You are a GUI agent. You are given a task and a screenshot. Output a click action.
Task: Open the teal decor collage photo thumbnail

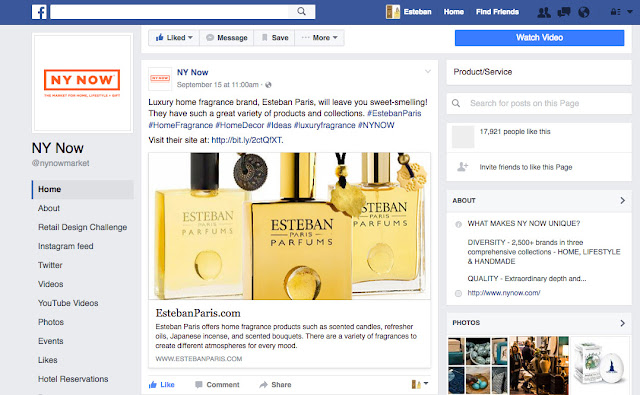[x=478, y=365]
